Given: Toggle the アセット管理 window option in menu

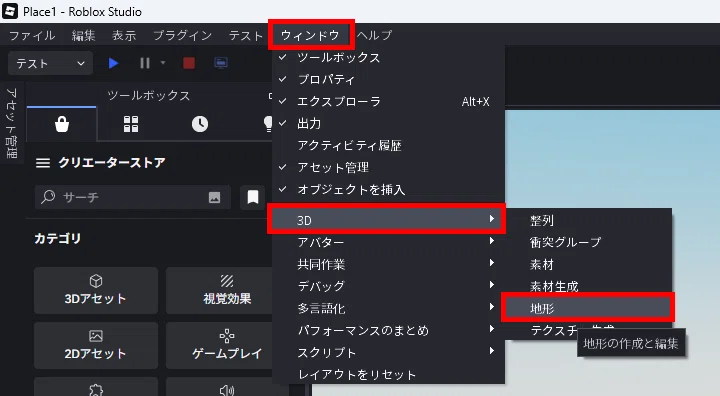Looking at the screenshot, I should (x=388, y=168).
